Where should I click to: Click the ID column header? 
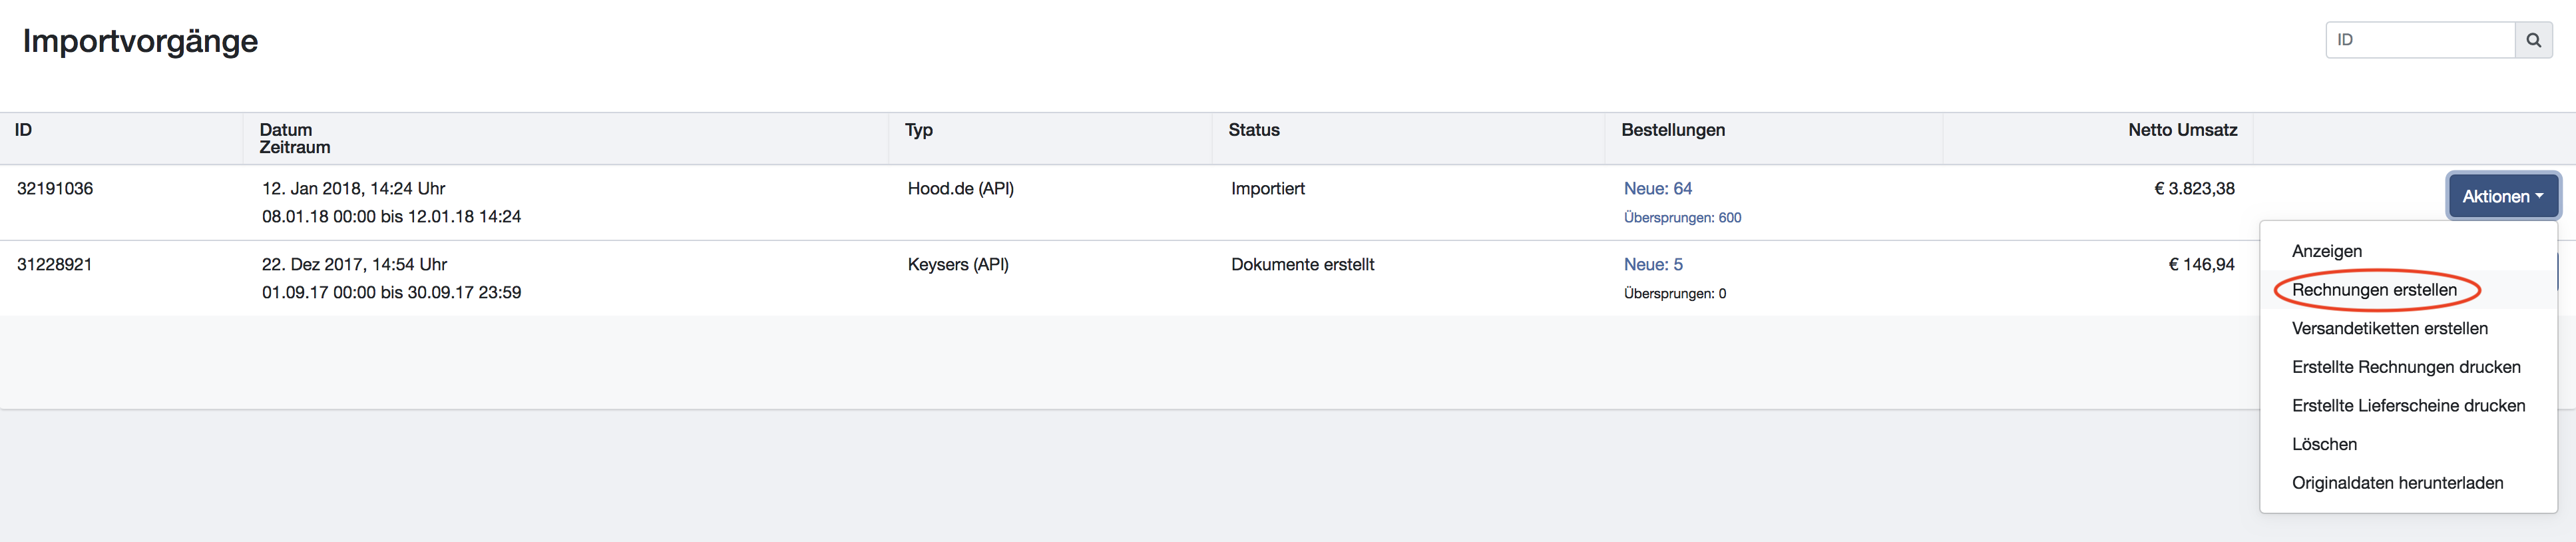(x=23, y=130)
